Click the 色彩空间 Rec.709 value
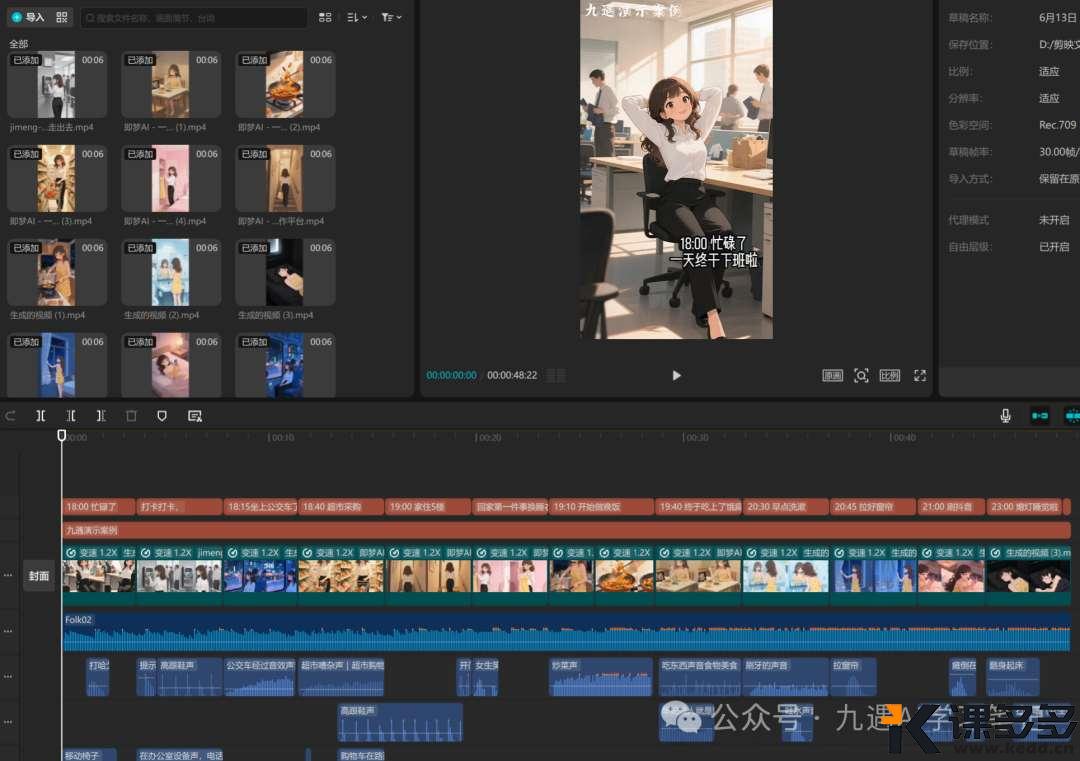 click(1057, 125)
